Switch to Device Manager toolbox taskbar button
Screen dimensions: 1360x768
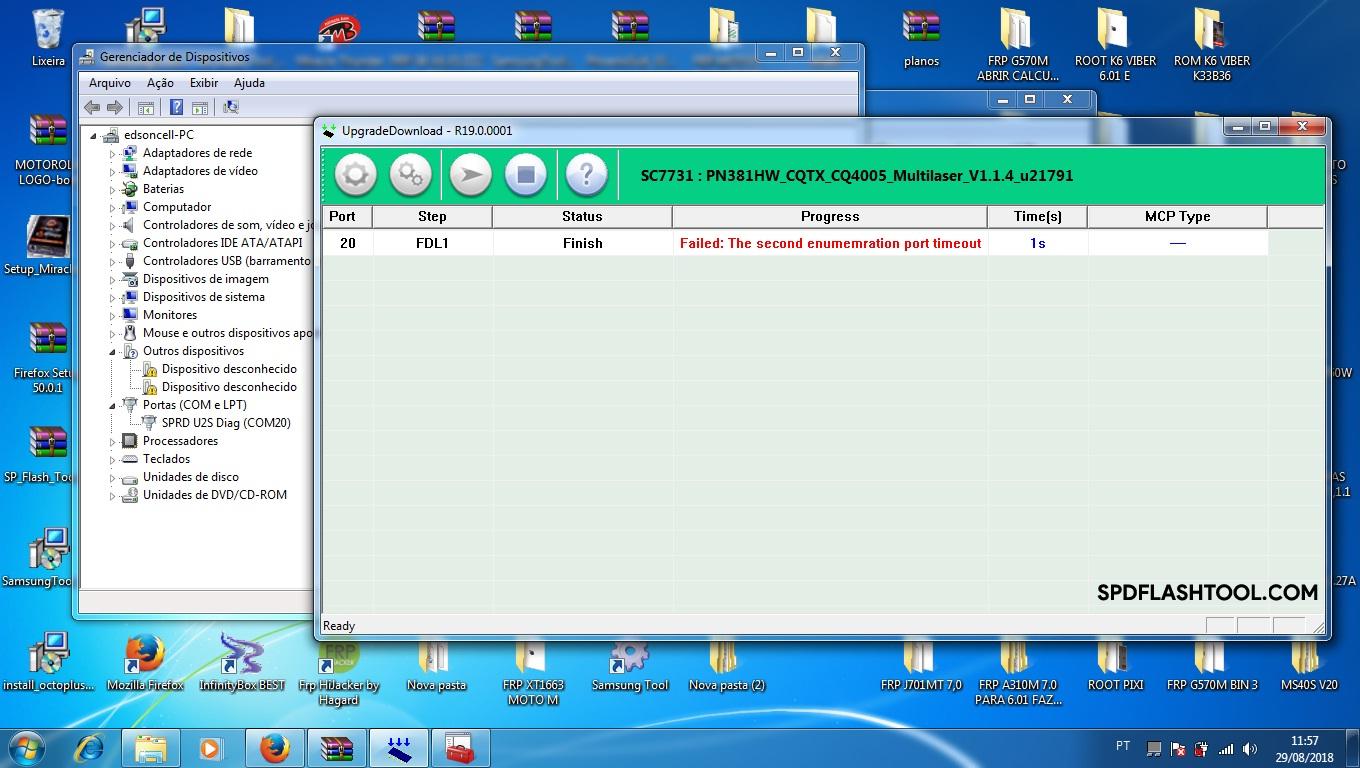[460, 748]
